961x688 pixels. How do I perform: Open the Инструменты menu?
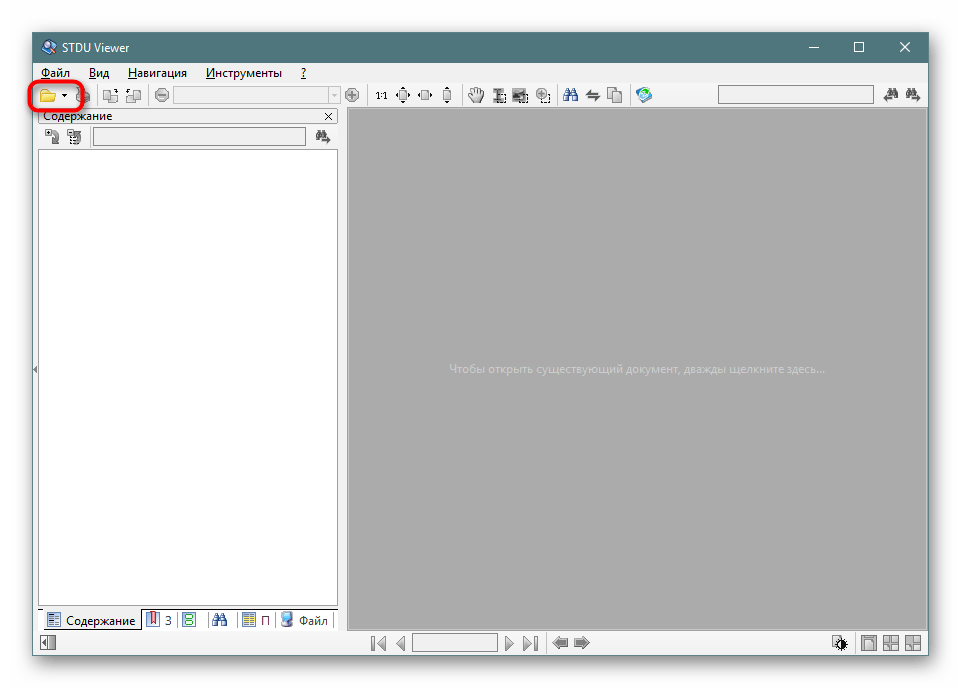click(244, 73)
